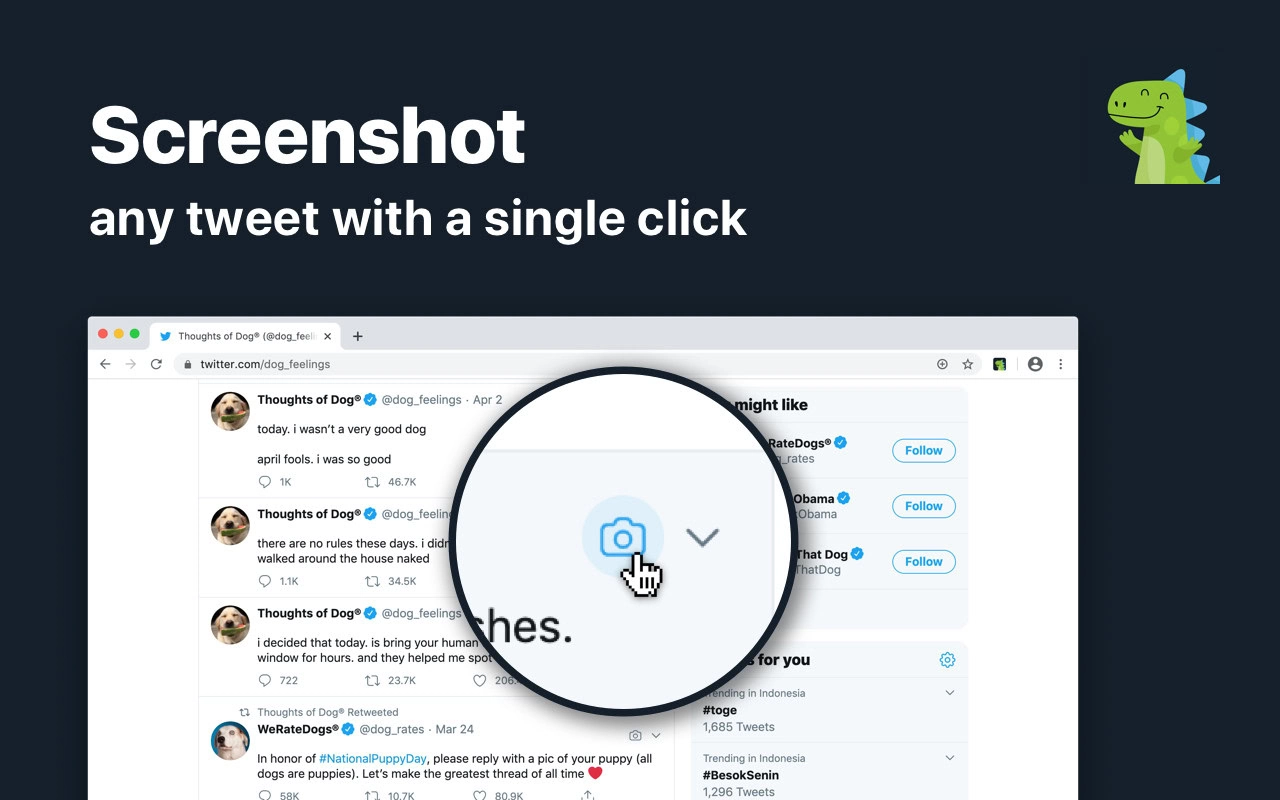The height and width of the screenshot is (800, 1280).
Task: Follow the WeRateDogs account
Action: pyautogui.click(x=923, y=450)
